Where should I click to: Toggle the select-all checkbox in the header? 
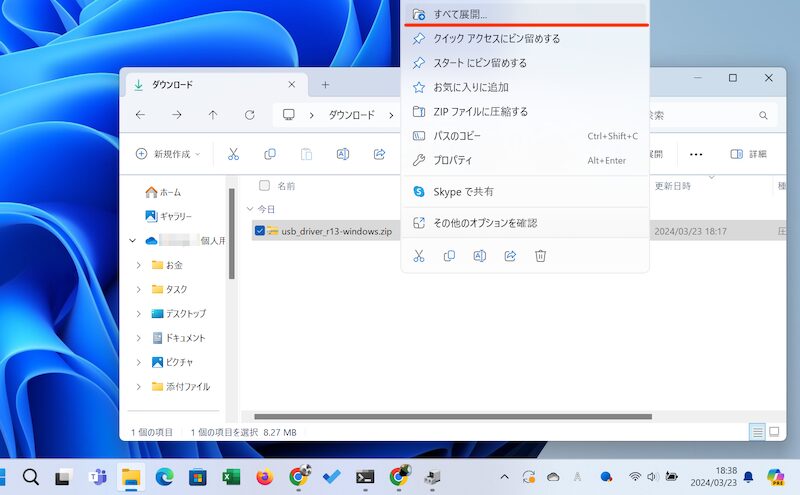pyautogui.click(x=264, y=185)
